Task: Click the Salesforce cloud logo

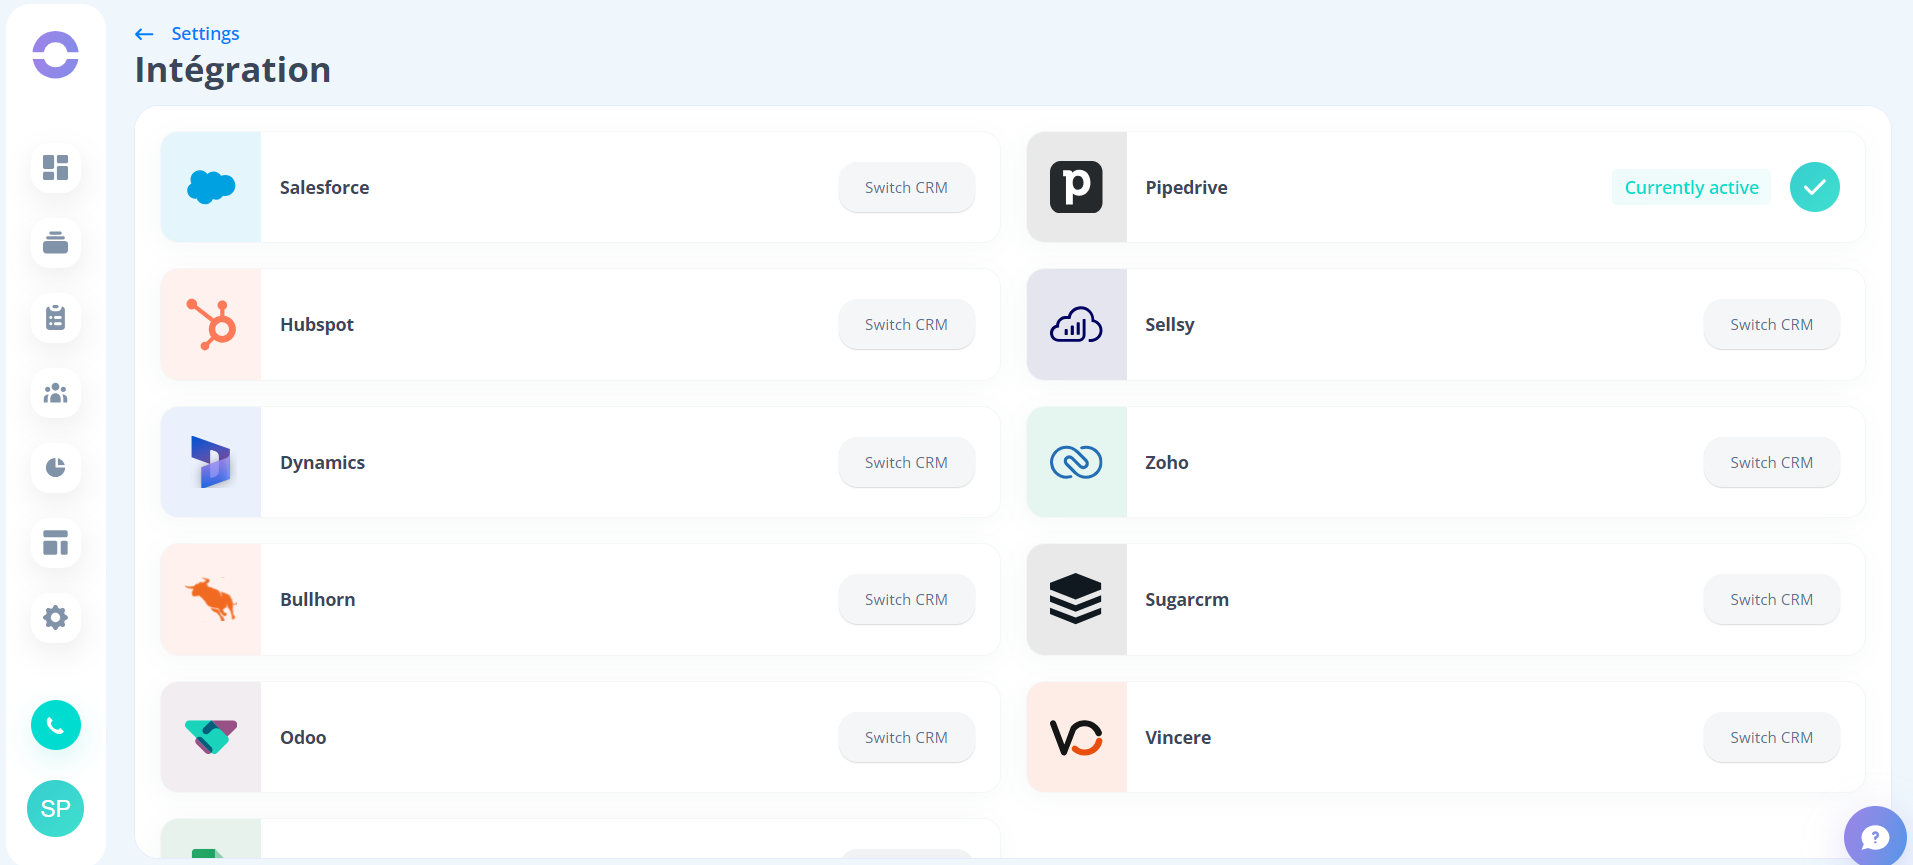Action: pyautogui.click(x=211, y=187)
